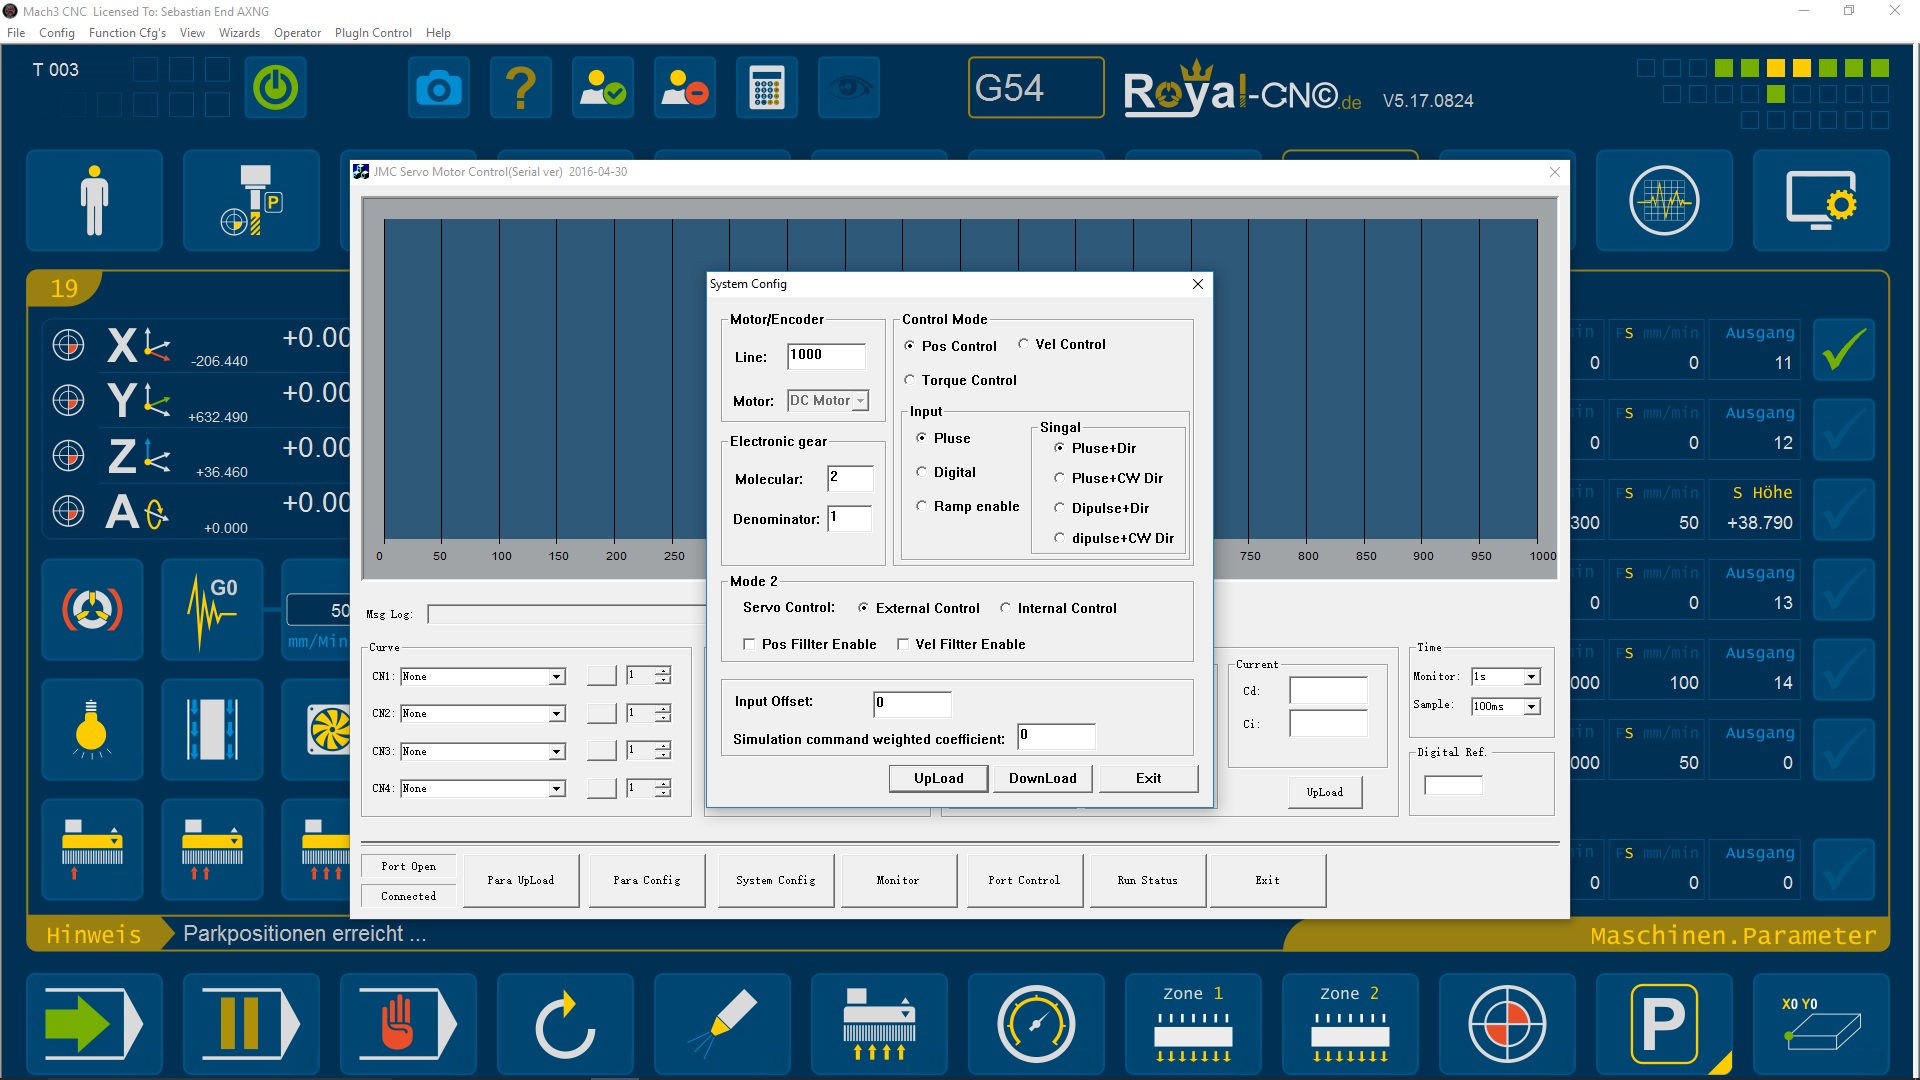Click the calculator icon in top toolbar
The height and width of the screenshot is (1080, 1920).
click(x=766, y=88)
